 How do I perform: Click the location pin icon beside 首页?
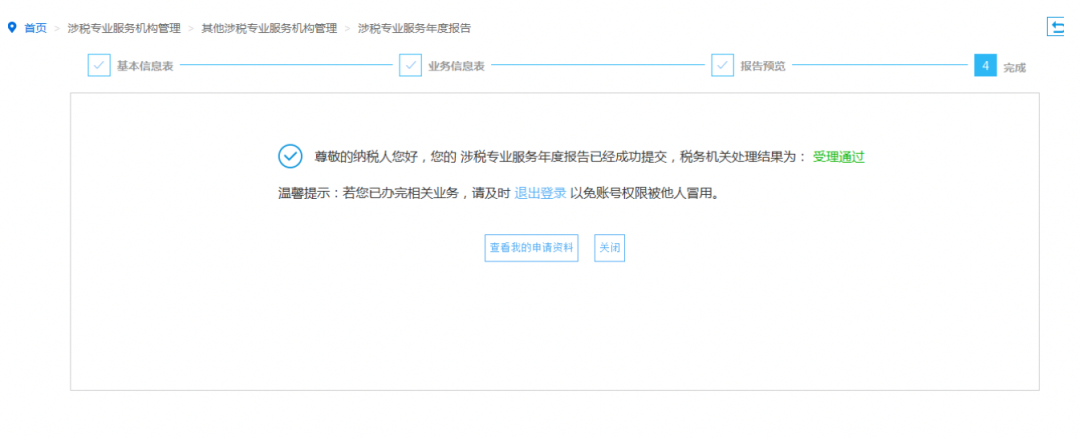click(12, 28)
